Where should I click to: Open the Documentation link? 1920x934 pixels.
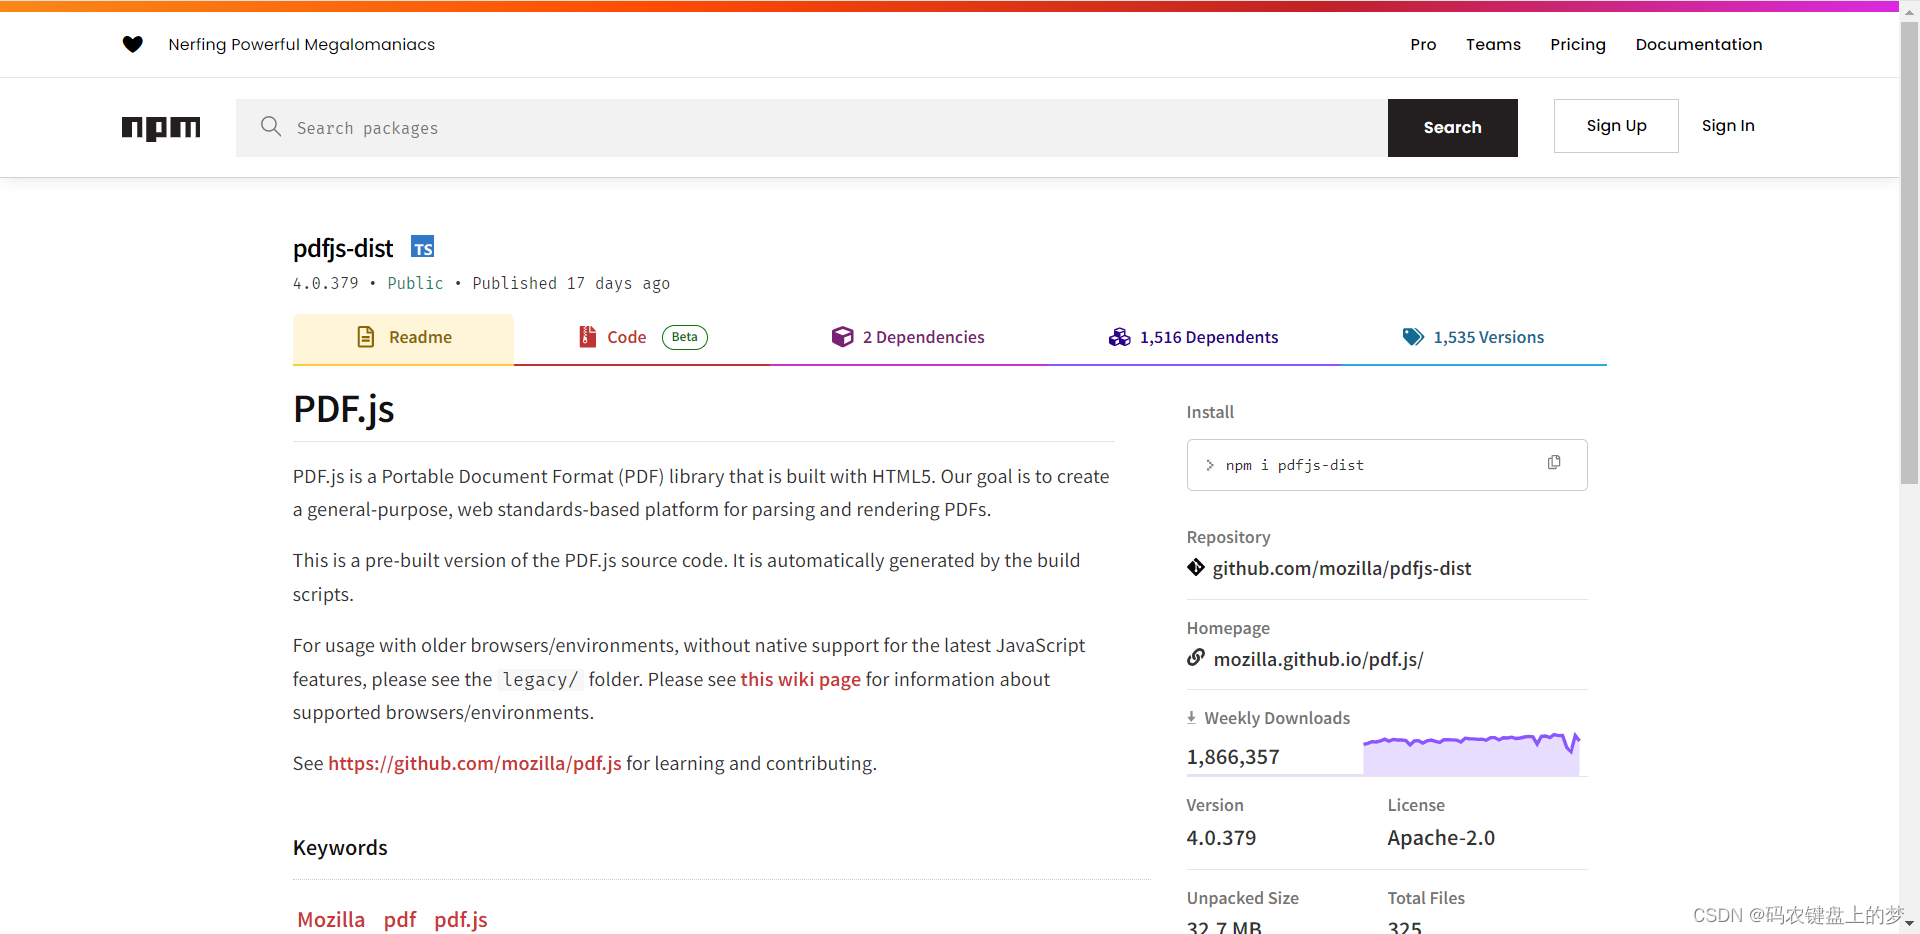point(1699,44)
